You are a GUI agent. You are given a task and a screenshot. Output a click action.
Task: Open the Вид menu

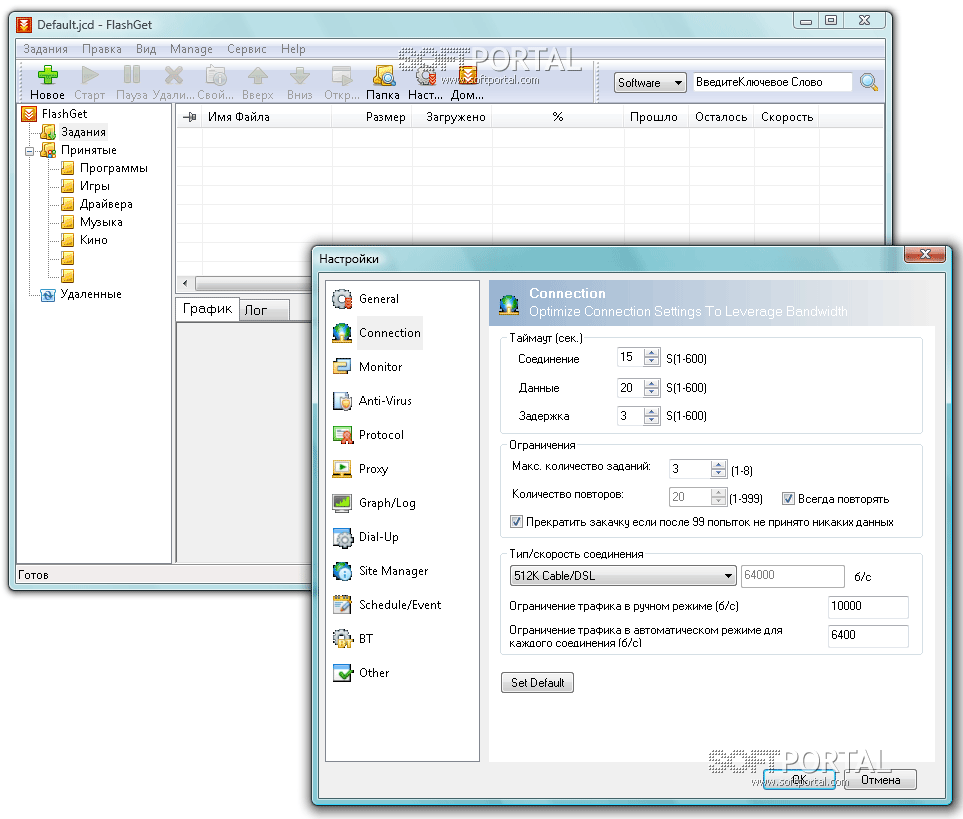[x=146, y=49]
